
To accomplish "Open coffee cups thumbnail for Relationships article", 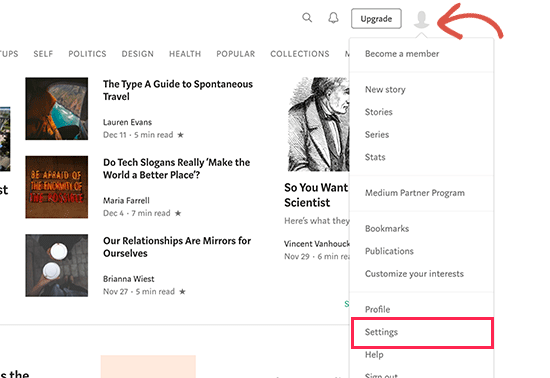I will tap(56, 265).
